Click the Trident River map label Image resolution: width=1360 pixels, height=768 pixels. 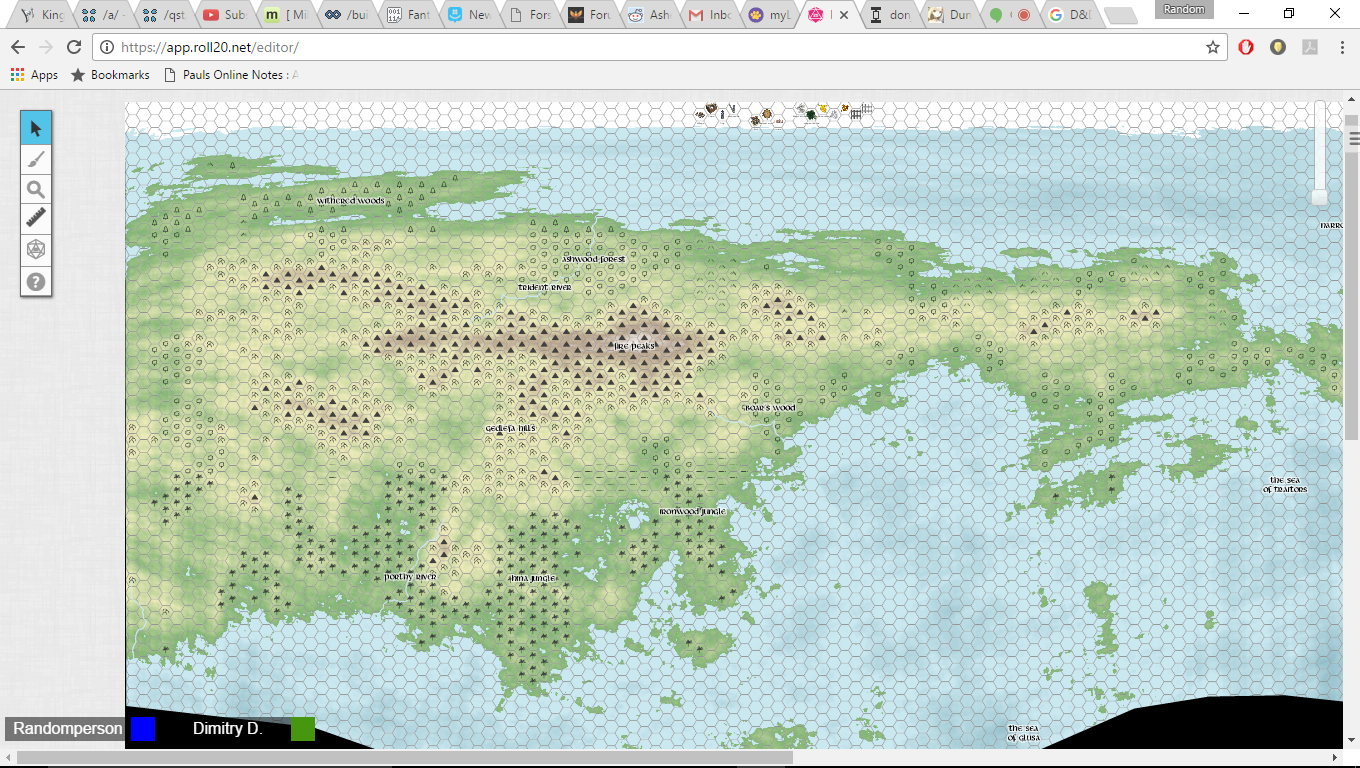[x=544, y=287]
